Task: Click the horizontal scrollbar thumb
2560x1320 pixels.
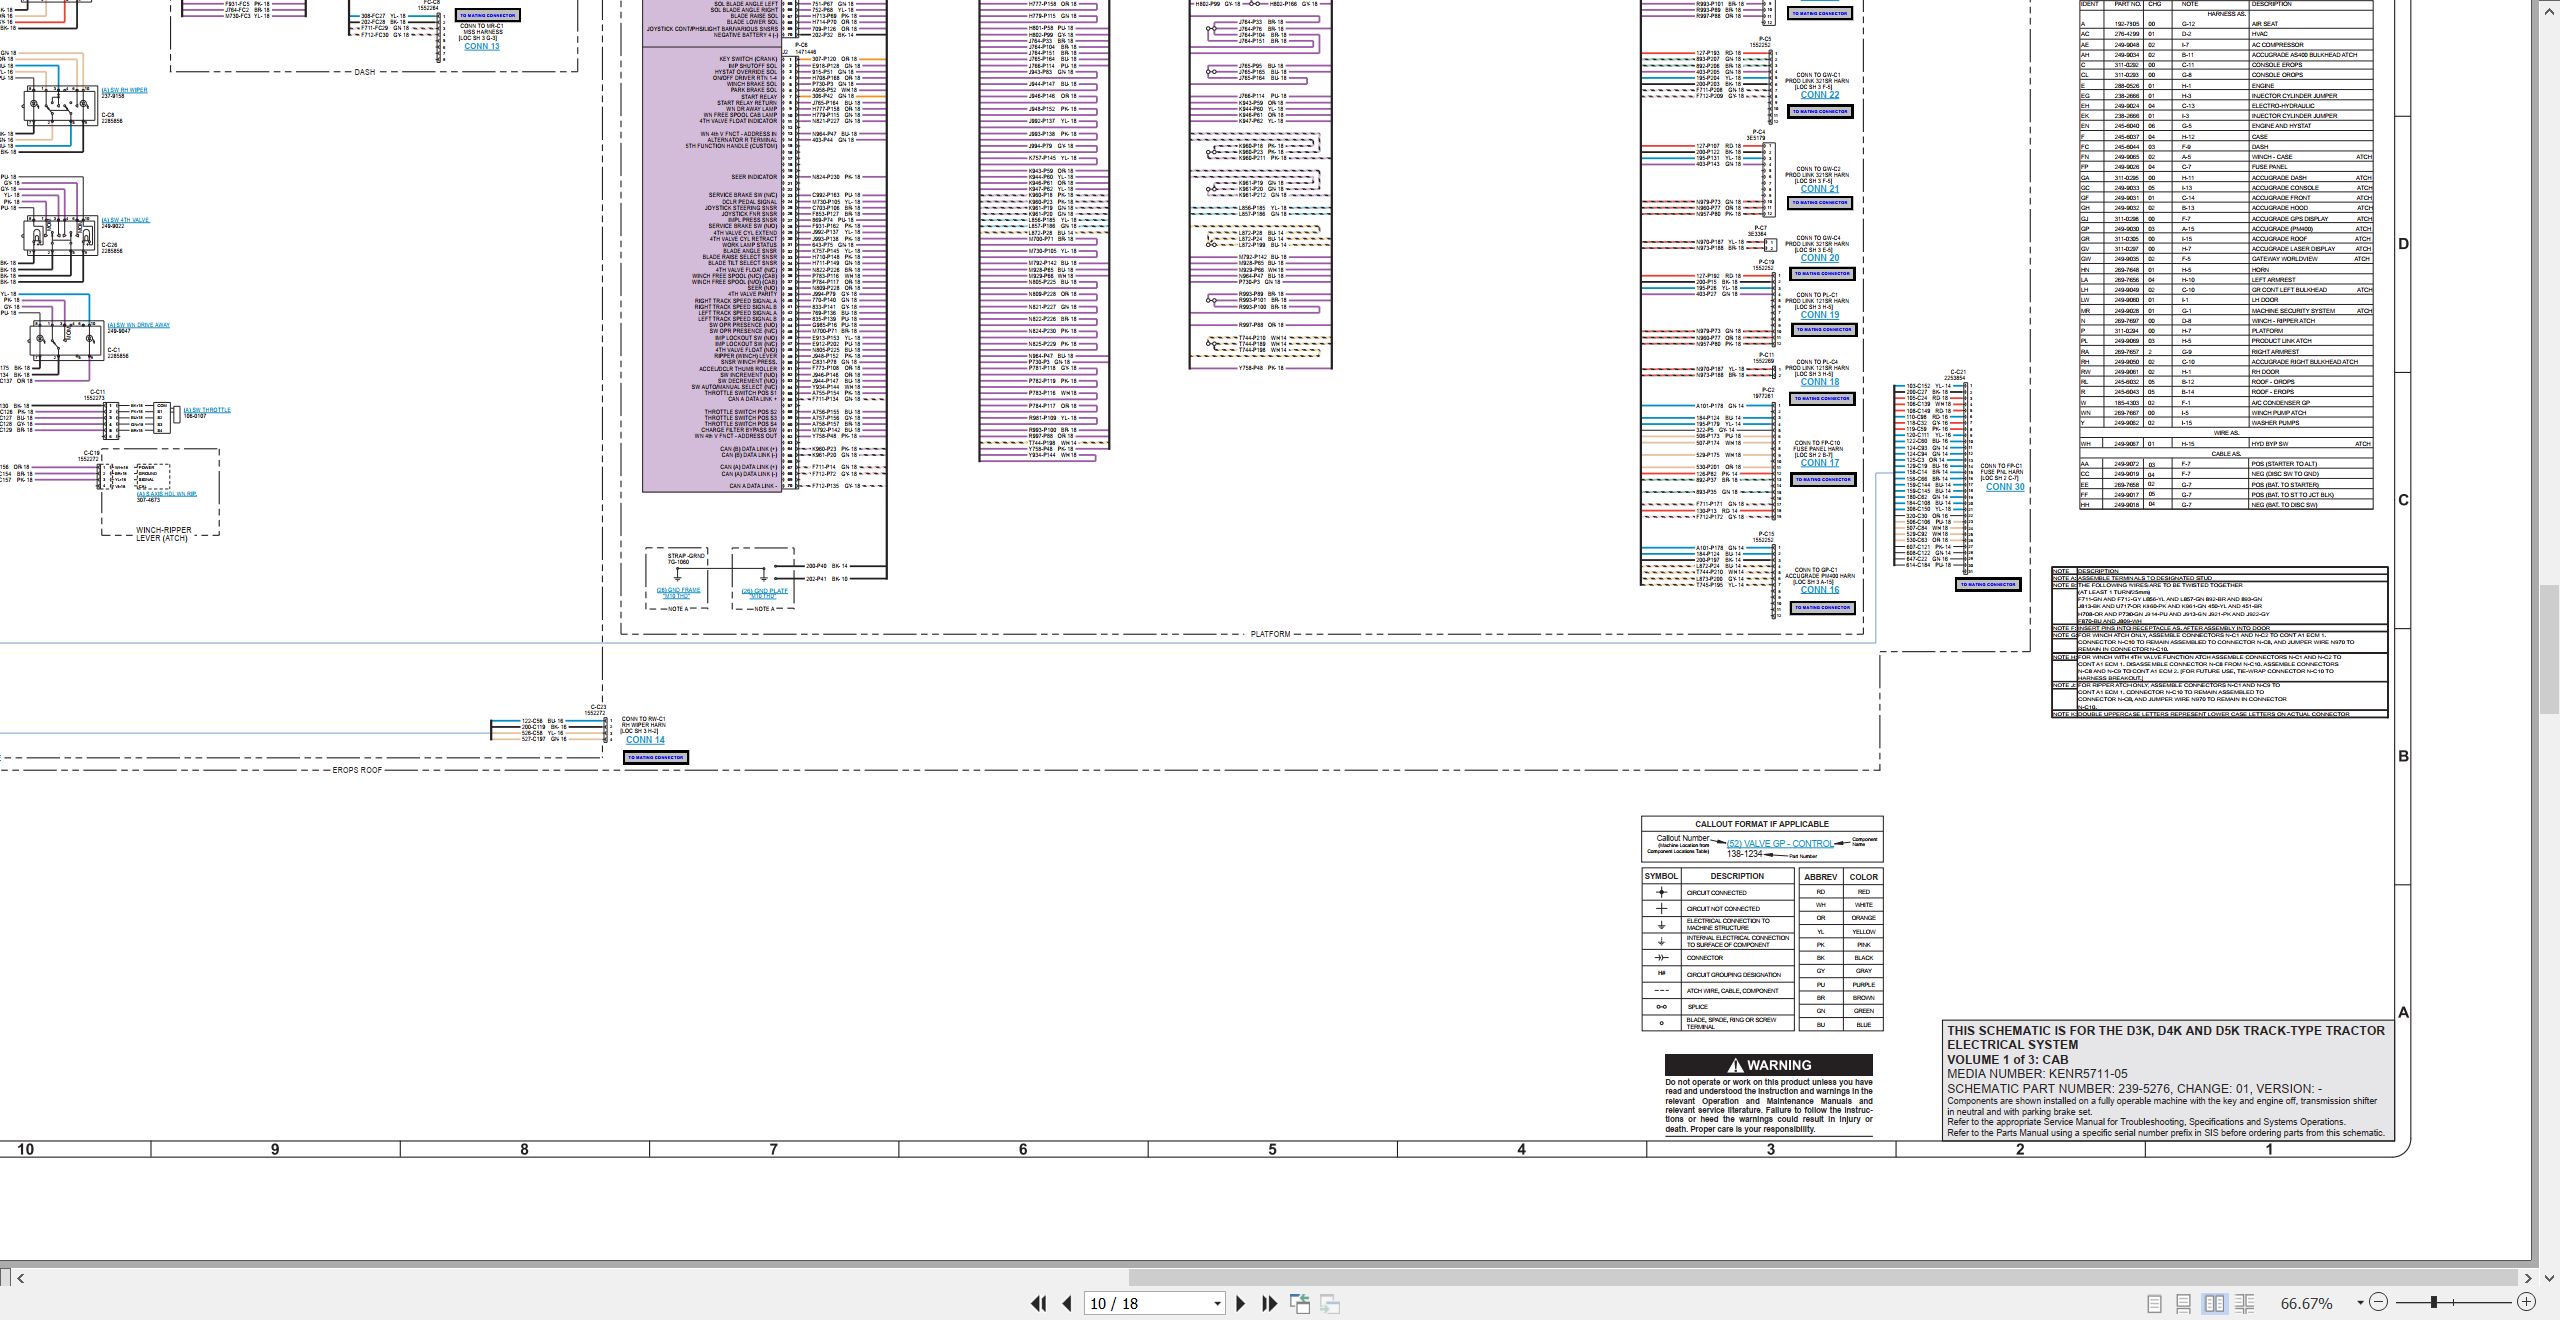Action: (x=1822, y=1278)
